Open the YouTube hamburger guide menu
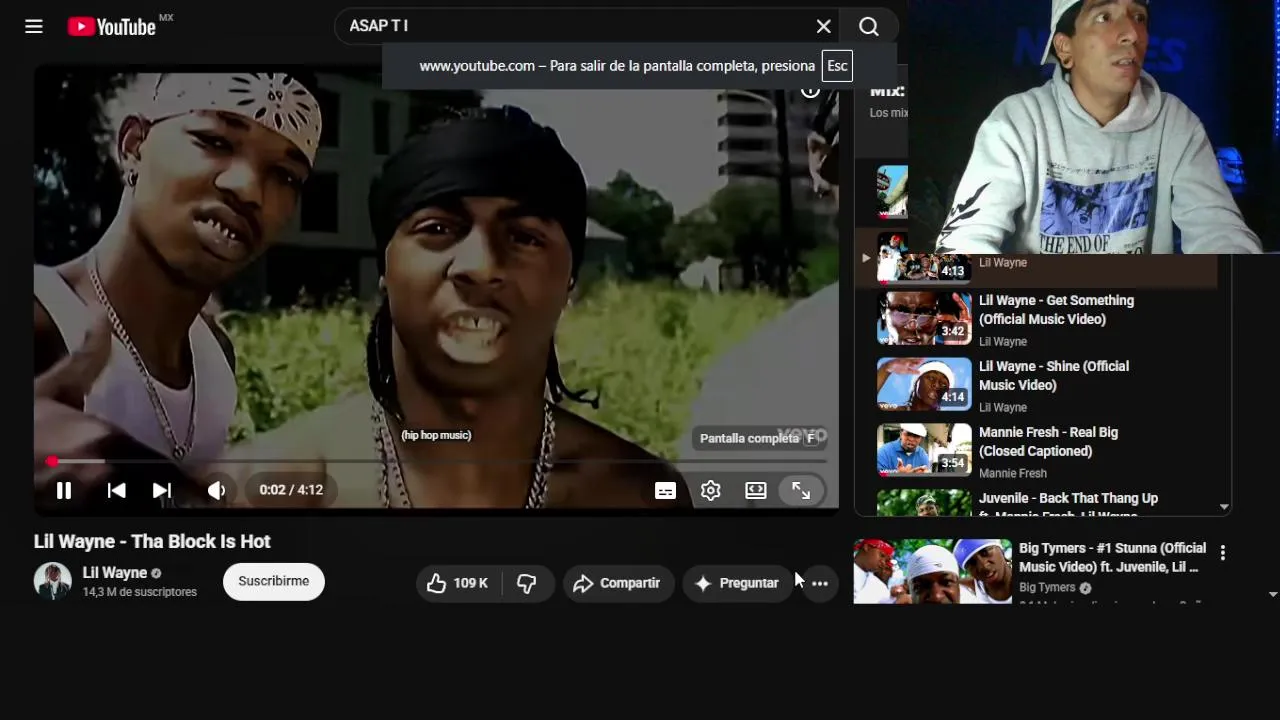The width and height of the screenshot is (1280, 720). (34, 27)
